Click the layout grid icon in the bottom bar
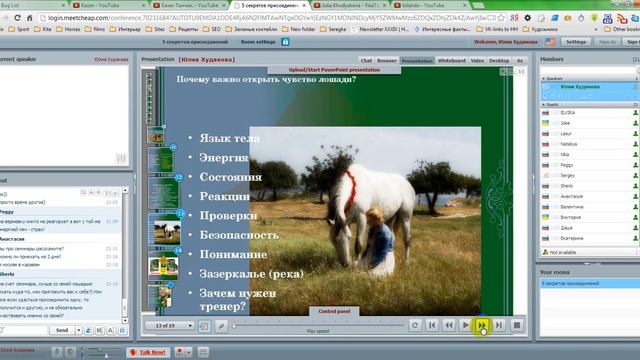The image size is (640, 360). coord(203,352)
